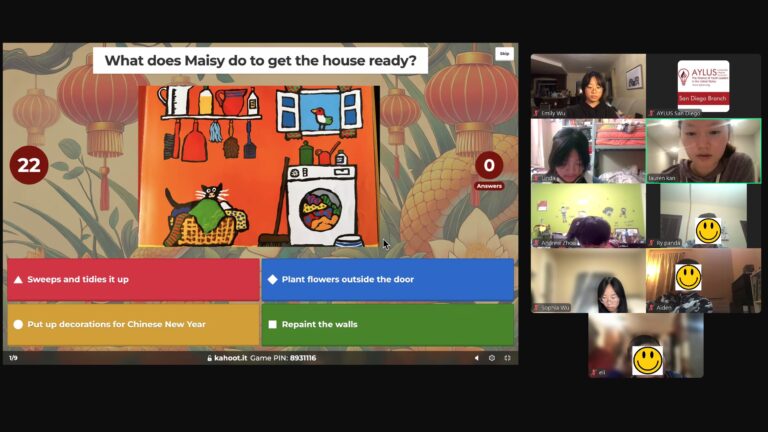This screenshot has width=768, height=432.
Task: Select Lauren Kan's highlighted video tile
Action: [x=703, y=151]
